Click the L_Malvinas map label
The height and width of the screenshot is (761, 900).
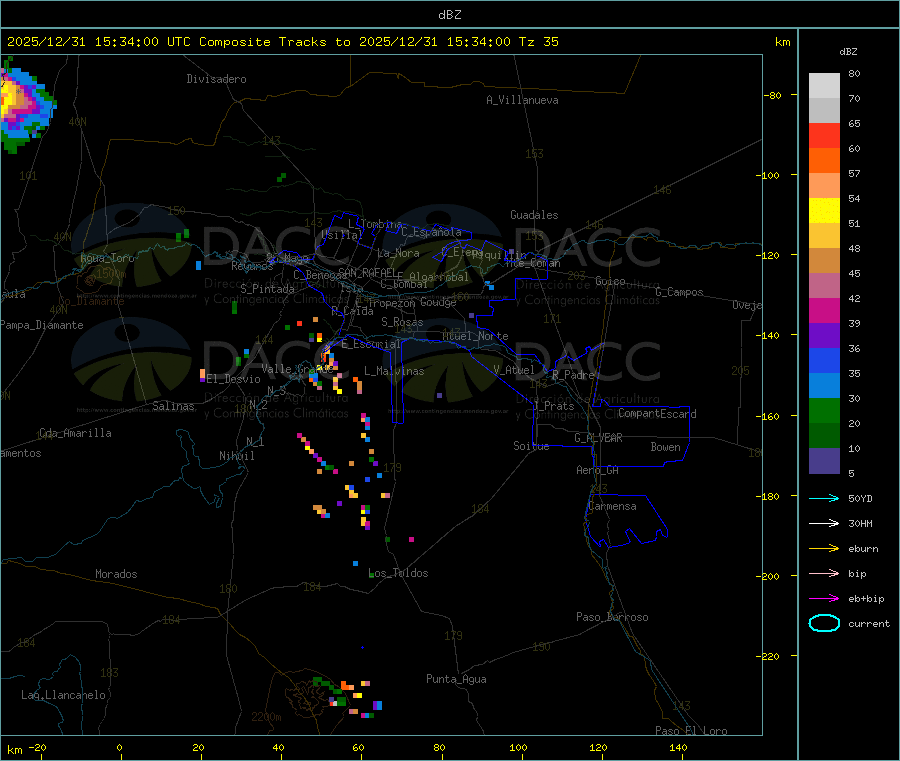394,371
